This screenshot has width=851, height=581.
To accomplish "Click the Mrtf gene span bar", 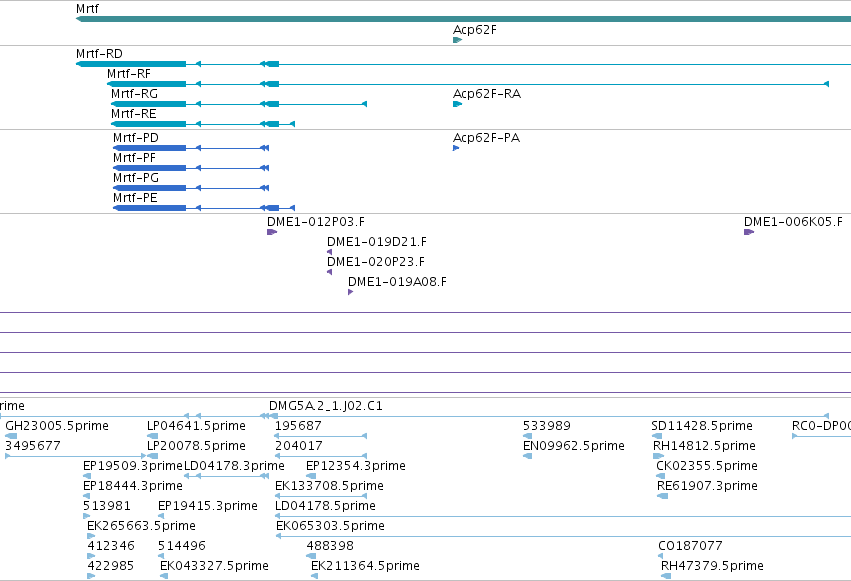I will (463, 20).
